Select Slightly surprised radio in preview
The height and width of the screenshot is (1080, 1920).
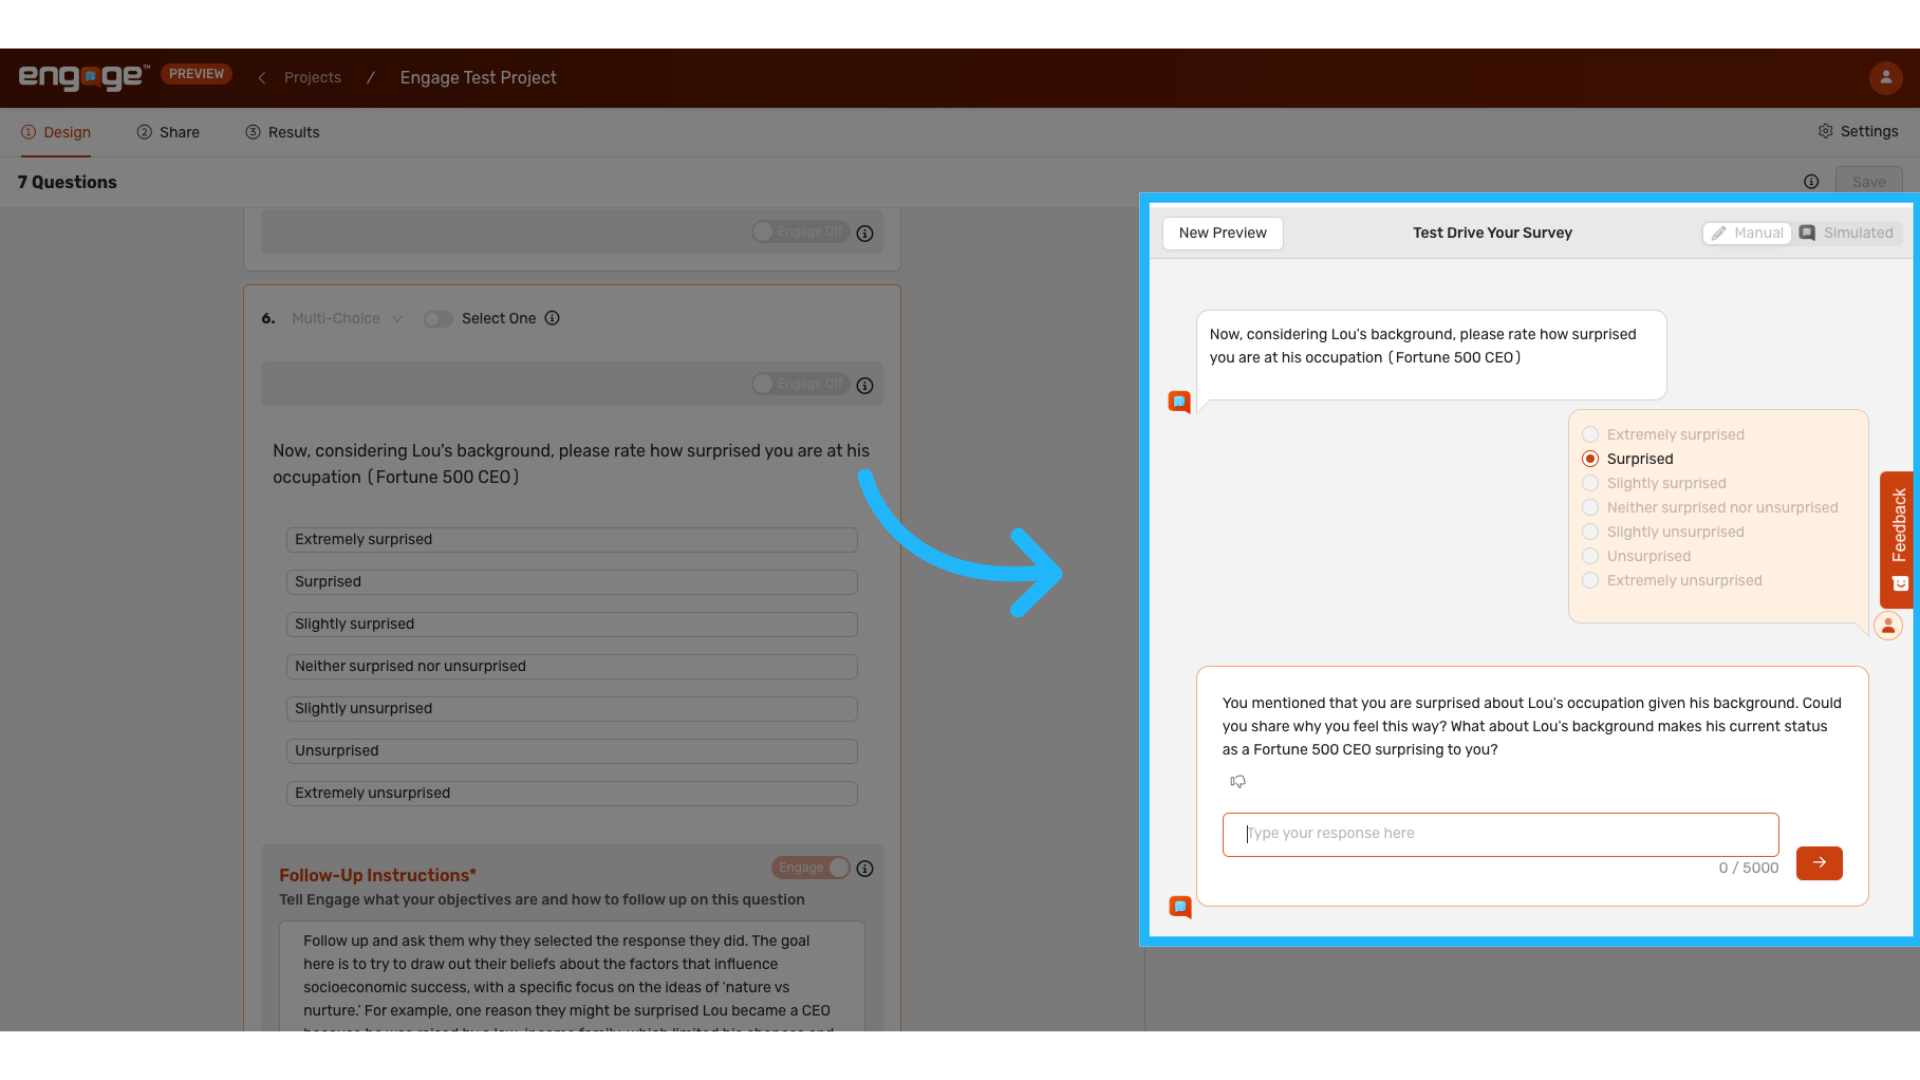click(1590, 483)
